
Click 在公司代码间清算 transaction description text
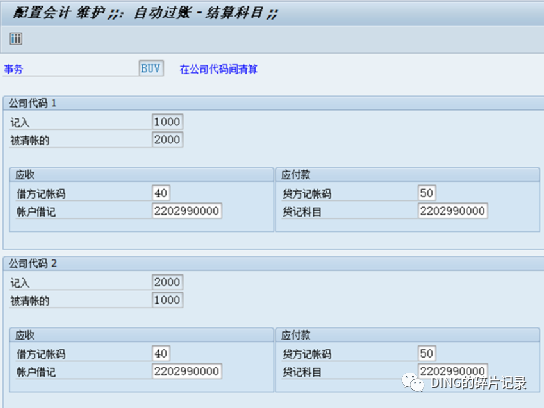pos(219,69)
